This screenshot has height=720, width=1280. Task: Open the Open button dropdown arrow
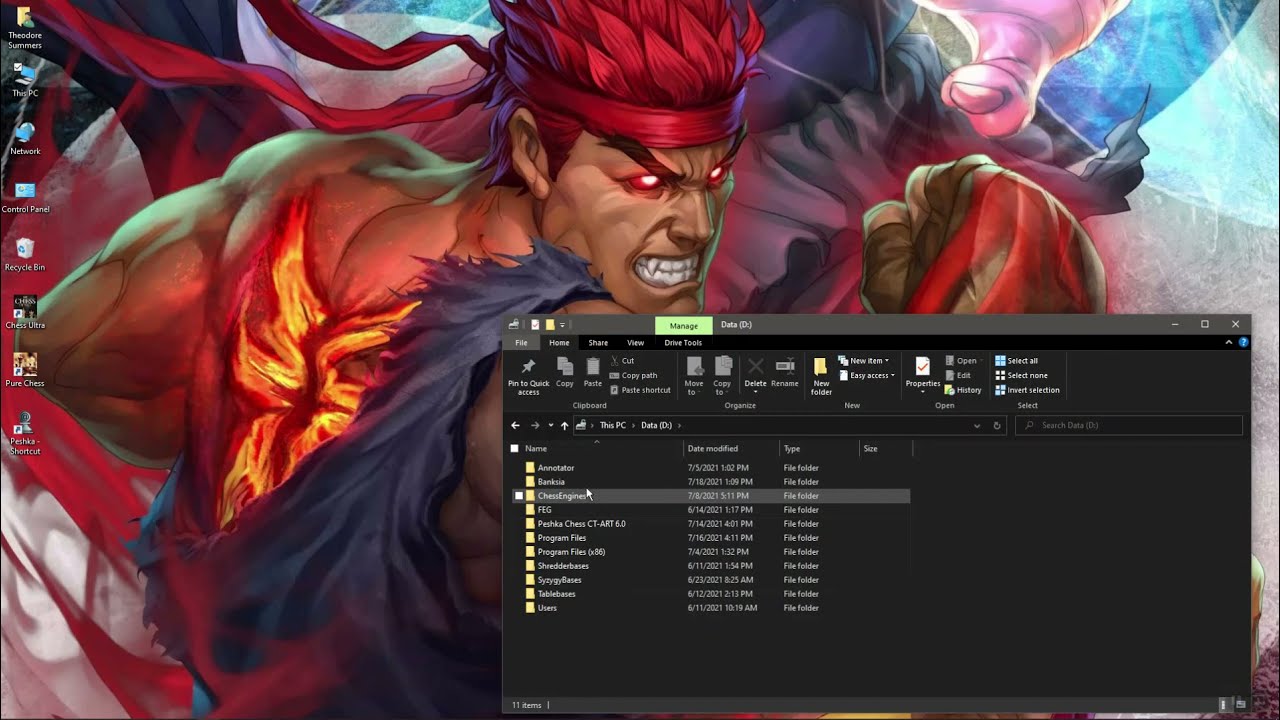coord(982,361)
